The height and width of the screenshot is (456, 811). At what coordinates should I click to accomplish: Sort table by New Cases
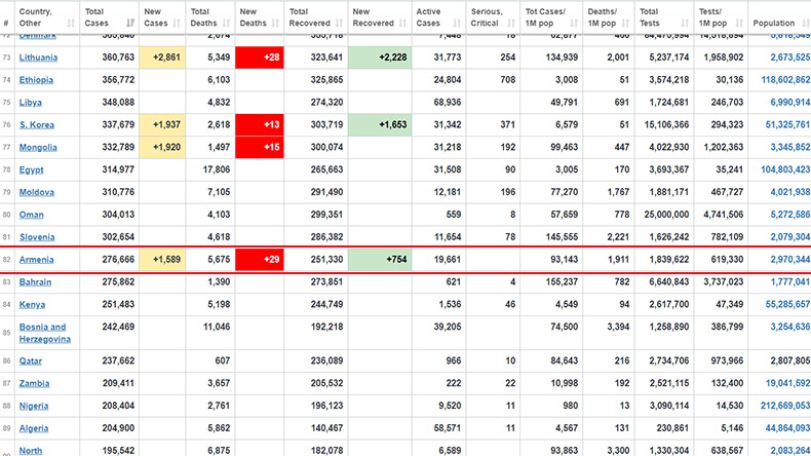162,17
